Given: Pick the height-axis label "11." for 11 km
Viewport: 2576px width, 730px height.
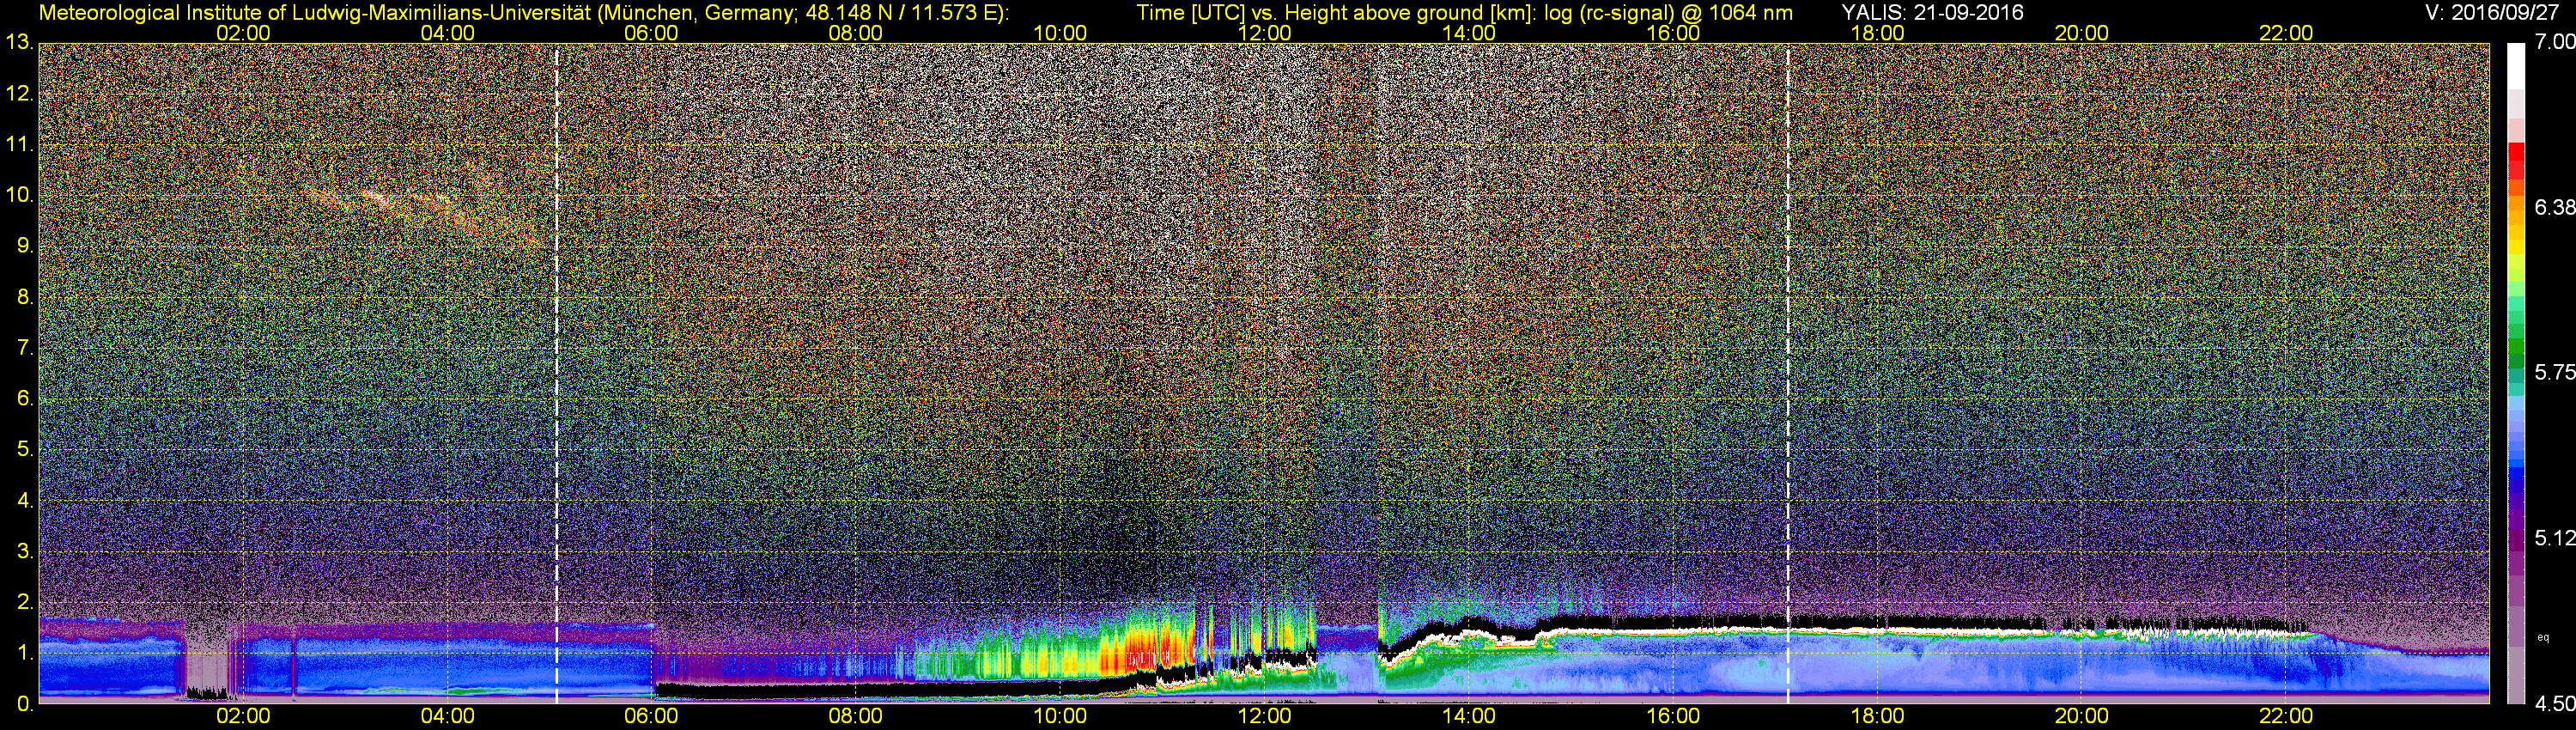Looking at the screenshot, I should [21, 144].
